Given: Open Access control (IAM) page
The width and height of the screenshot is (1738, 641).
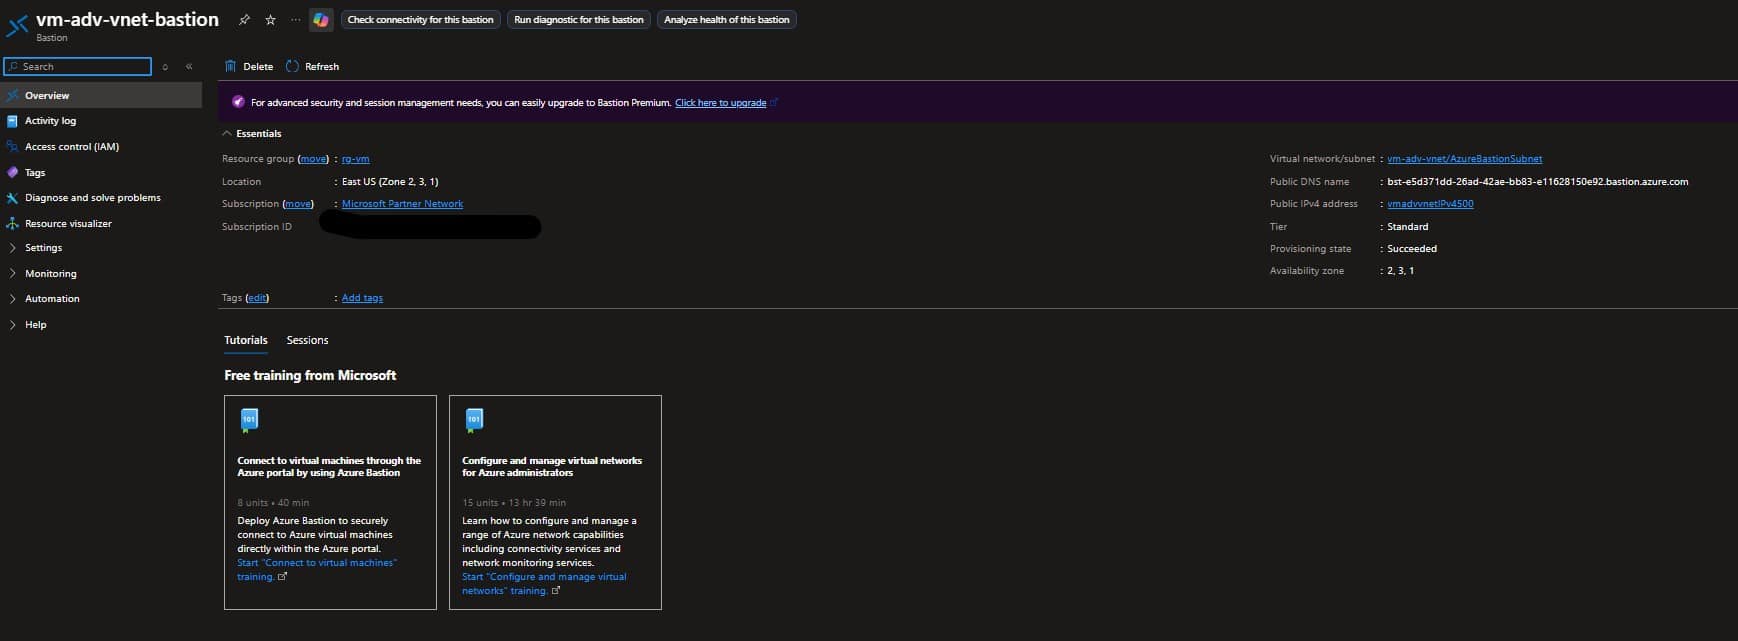Looking at the screenshot, I should [x=72, y=146].
